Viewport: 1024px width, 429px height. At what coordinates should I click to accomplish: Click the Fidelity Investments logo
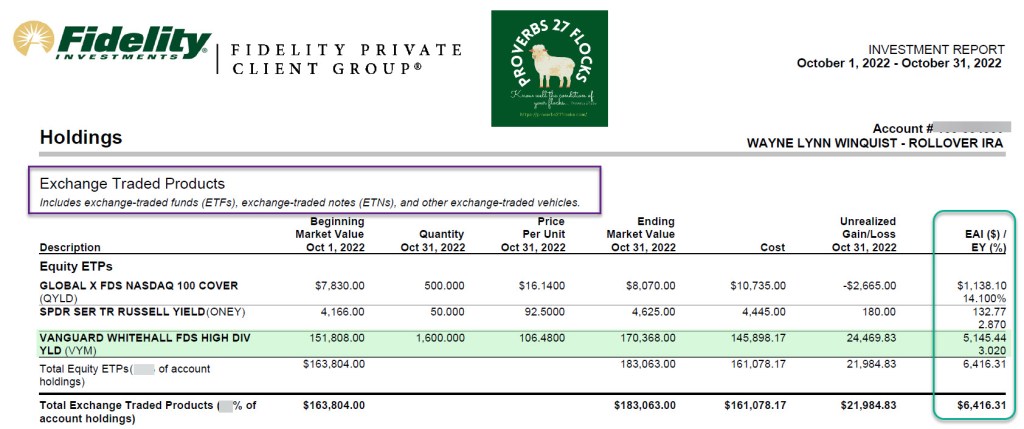111,44
